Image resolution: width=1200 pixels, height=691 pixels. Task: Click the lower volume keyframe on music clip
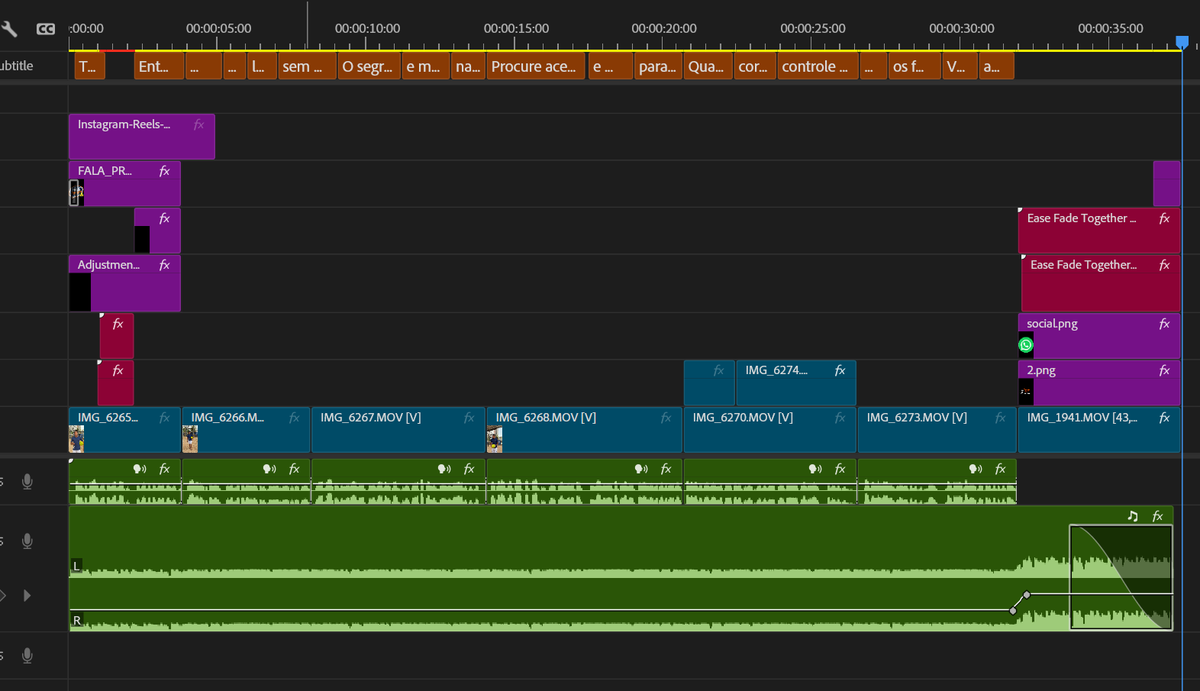(1013, 610)
